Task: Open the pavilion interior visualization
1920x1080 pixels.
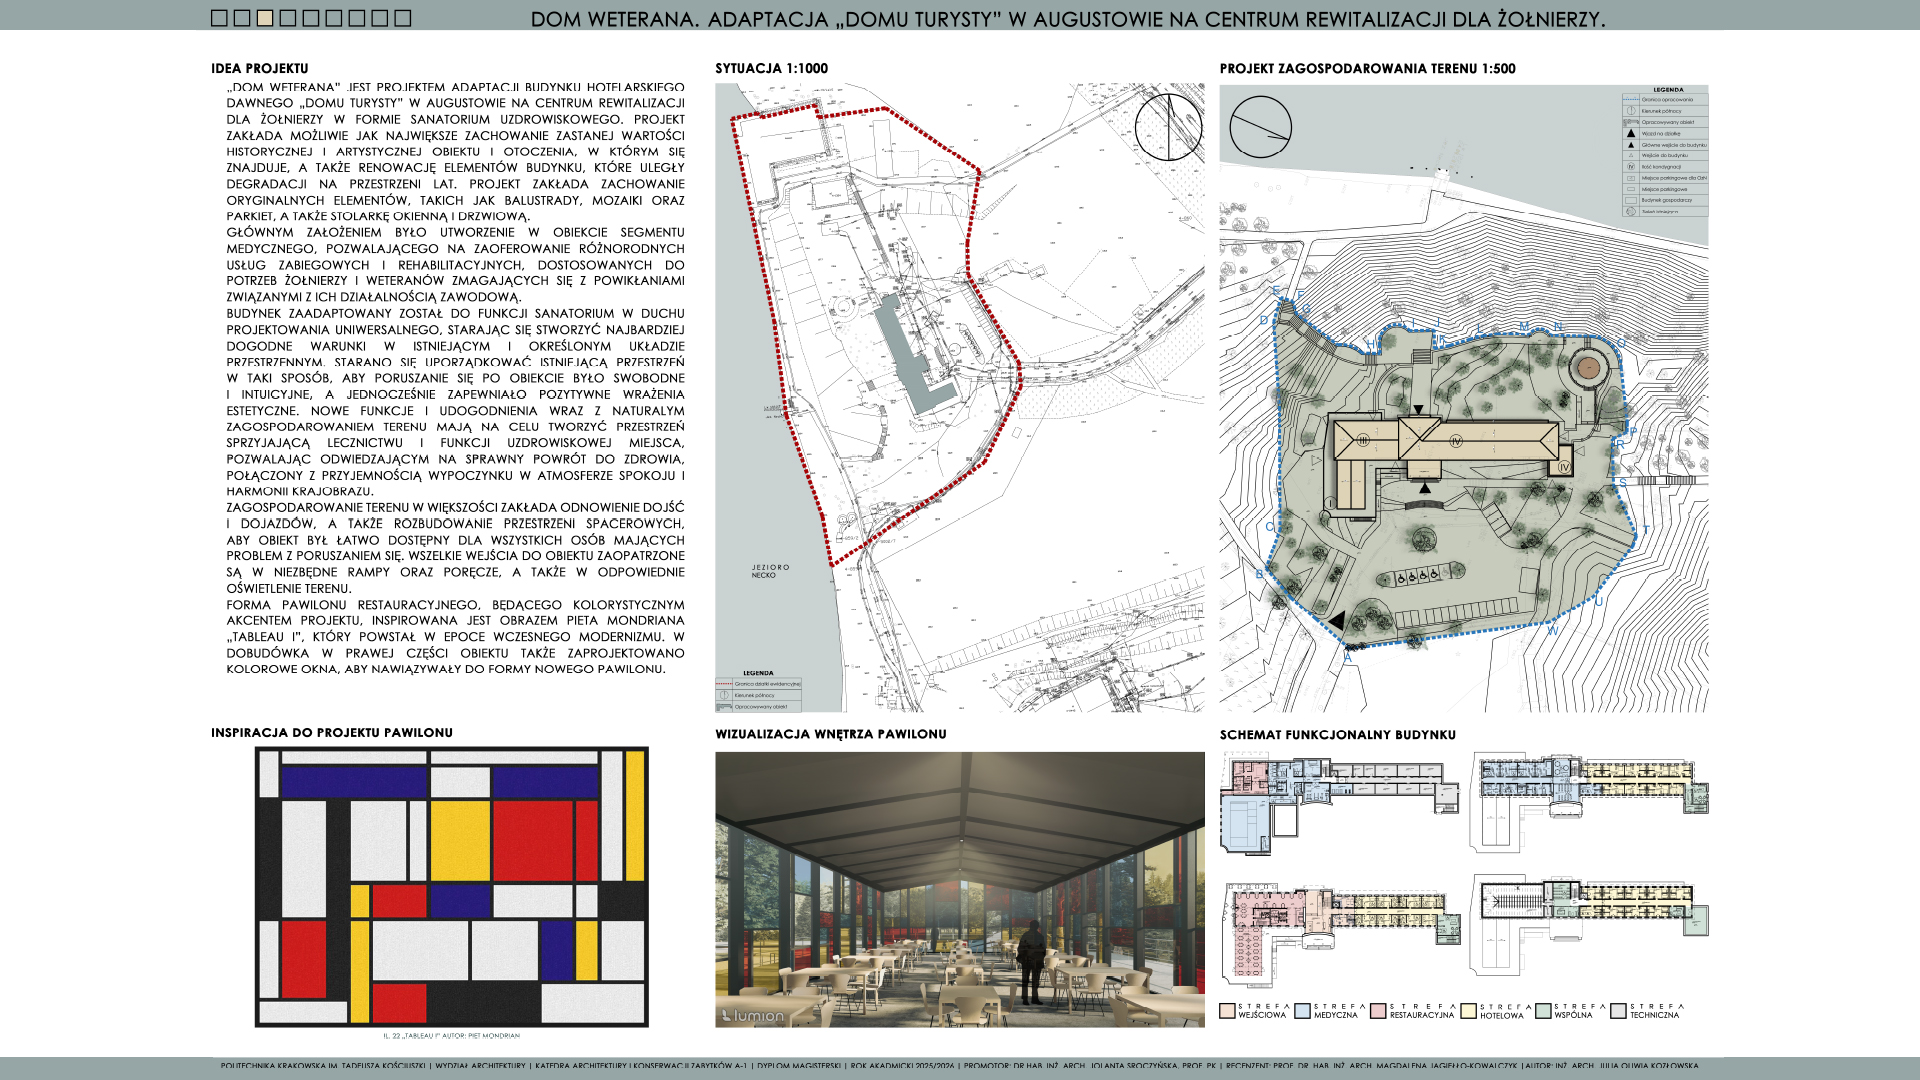Action: click(959, 889)
